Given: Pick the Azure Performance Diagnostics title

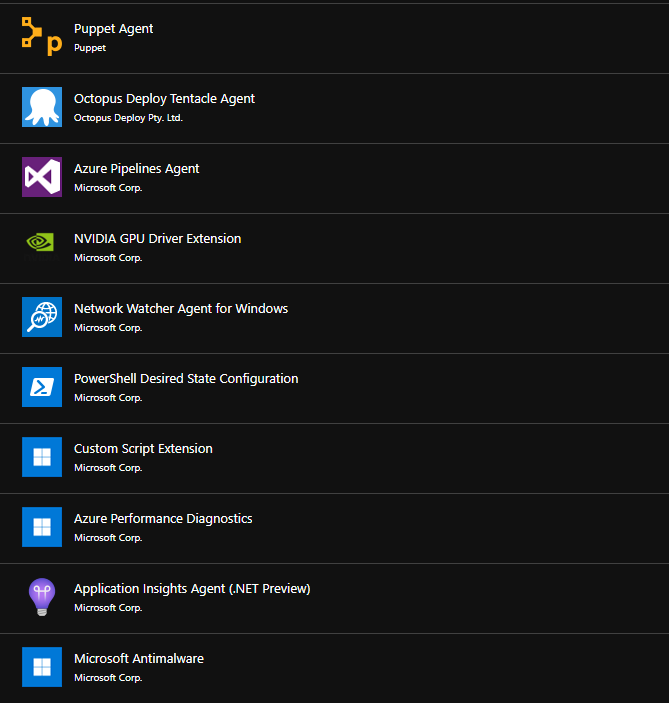Looking at the screenshot, I should [x=163, y=518].
